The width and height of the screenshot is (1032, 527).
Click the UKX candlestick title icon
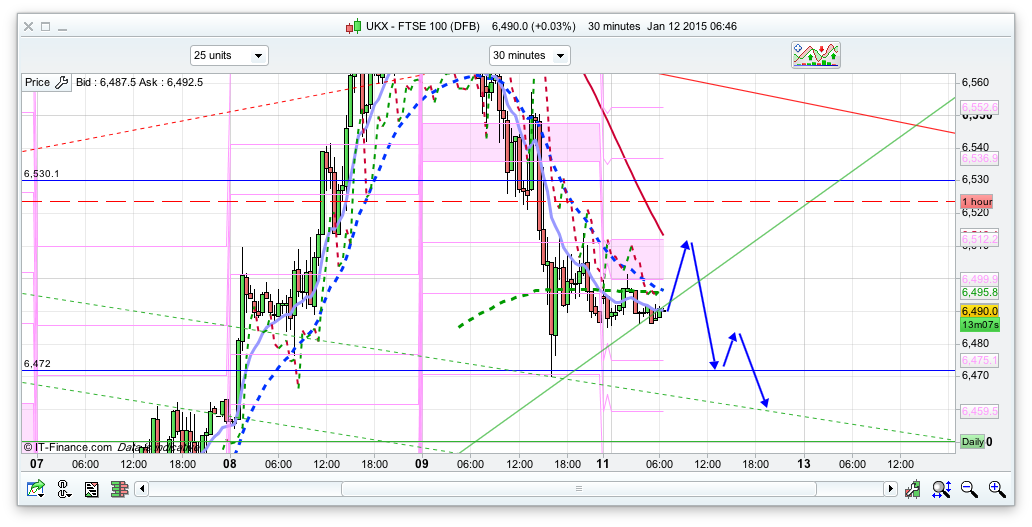pyautogui.click(x=352, y=26)
